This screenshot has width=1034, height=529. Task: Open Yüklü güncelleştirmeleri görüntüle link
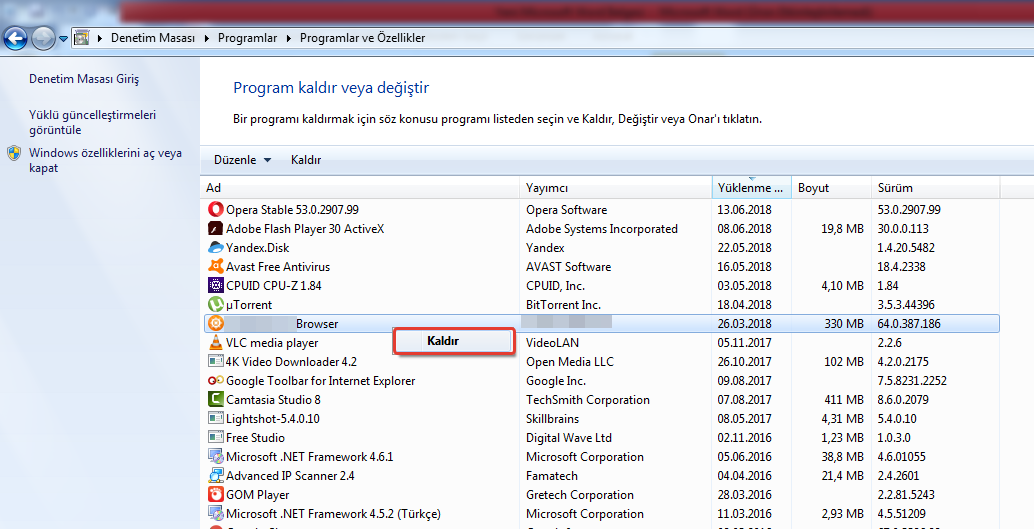[x=92, y=122]
